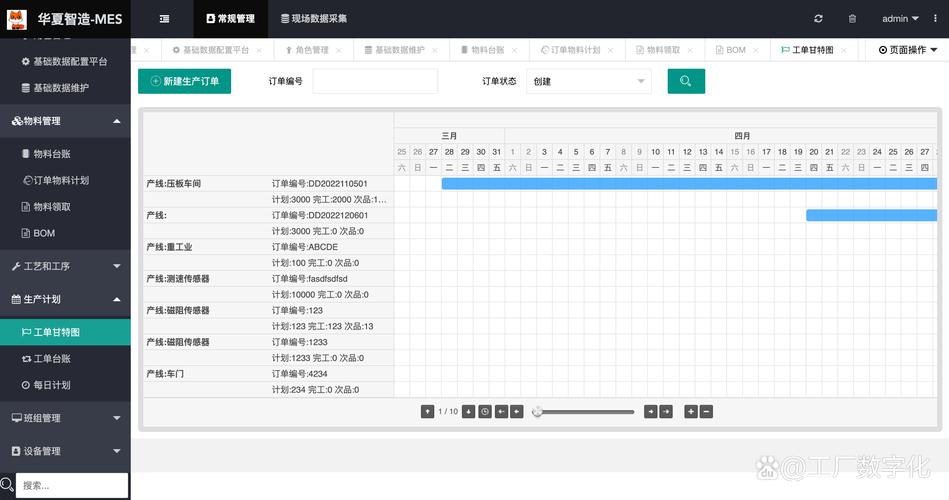Open 物料台账 in sidebar
Image resolution: width=949 pixels, height=500 pixels.
tap(65, 154)
